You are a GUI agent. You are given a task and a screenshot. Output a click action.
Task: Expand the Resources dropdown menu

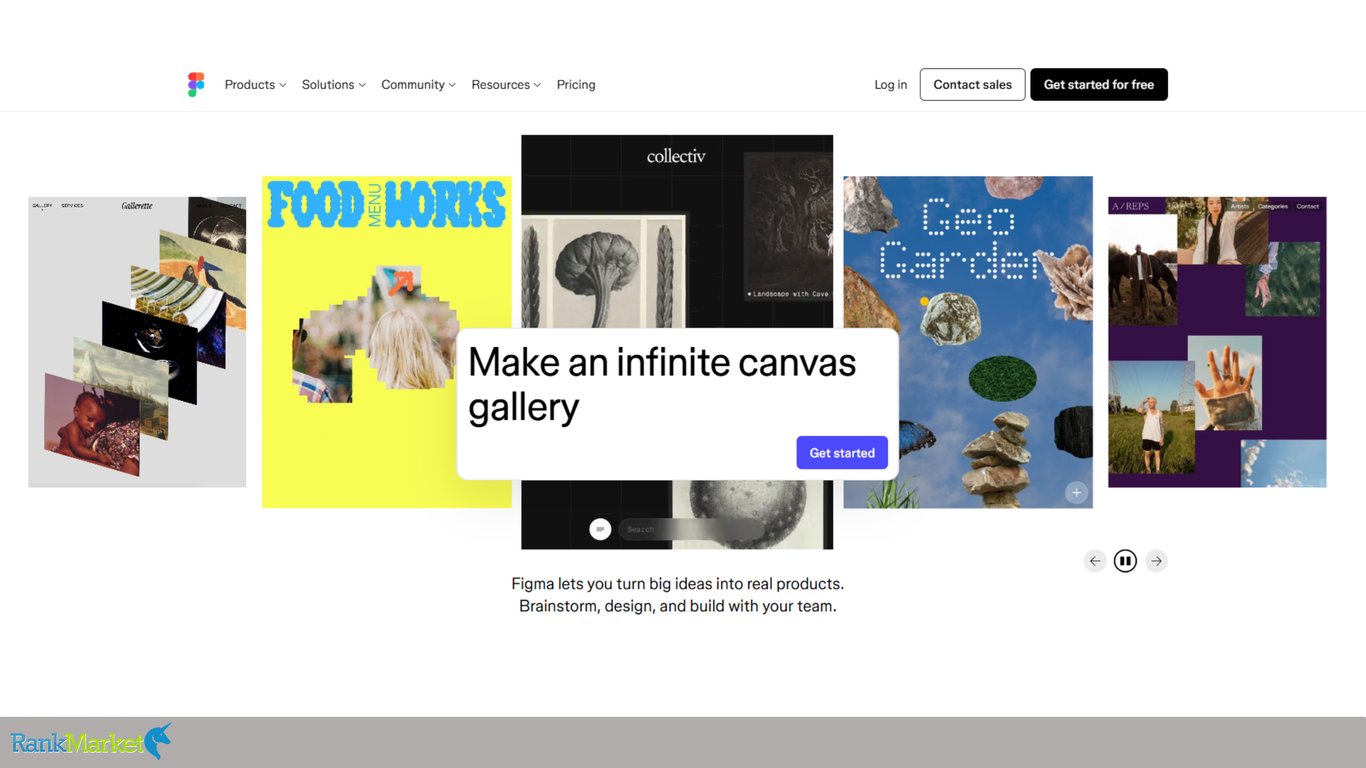point(506,85)
